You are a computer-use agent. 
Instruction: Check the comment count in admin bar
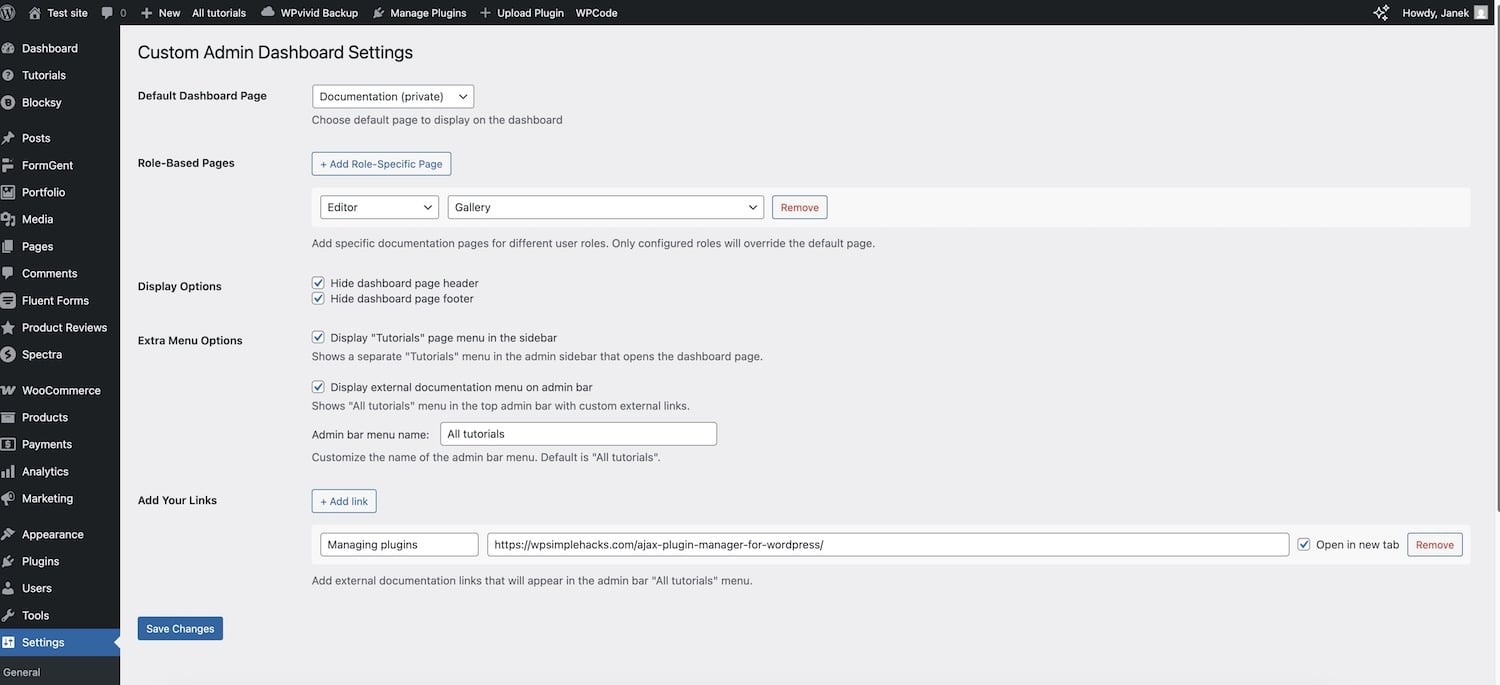tap(110, 10)
